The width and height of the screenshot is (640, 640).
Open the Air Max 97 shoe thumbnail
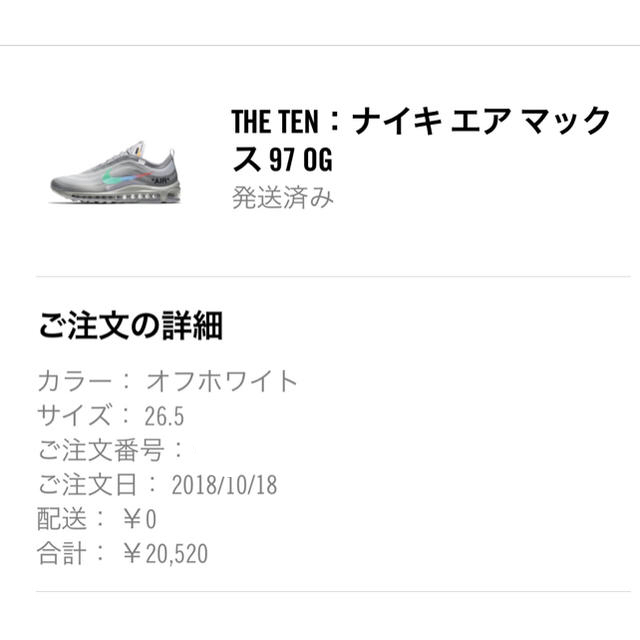pos(116,172)
